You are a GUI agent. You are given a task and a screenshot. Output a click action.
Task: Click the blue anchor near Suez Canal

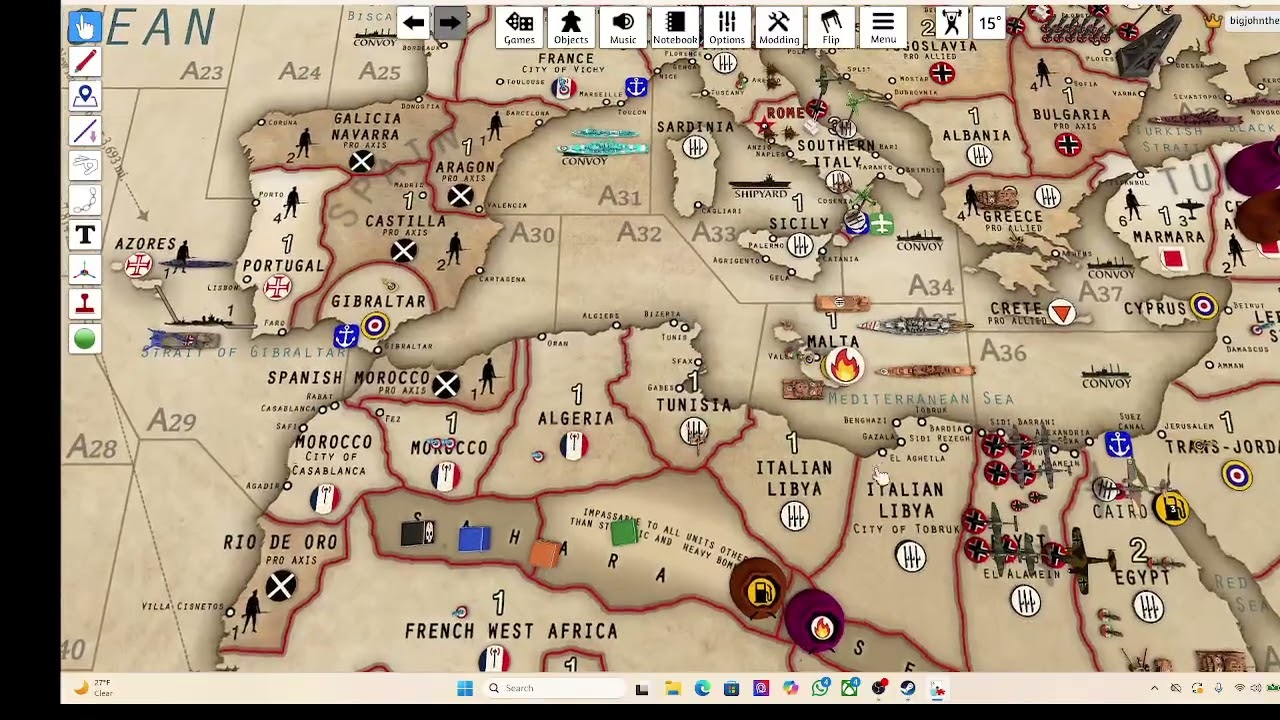(1118, 445)
